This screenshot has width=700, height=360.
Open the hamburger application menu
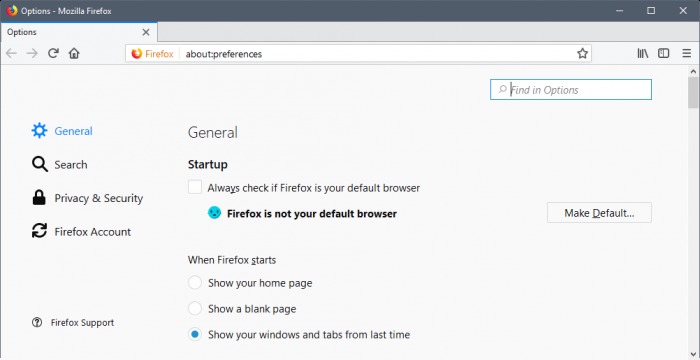(687, 54)
